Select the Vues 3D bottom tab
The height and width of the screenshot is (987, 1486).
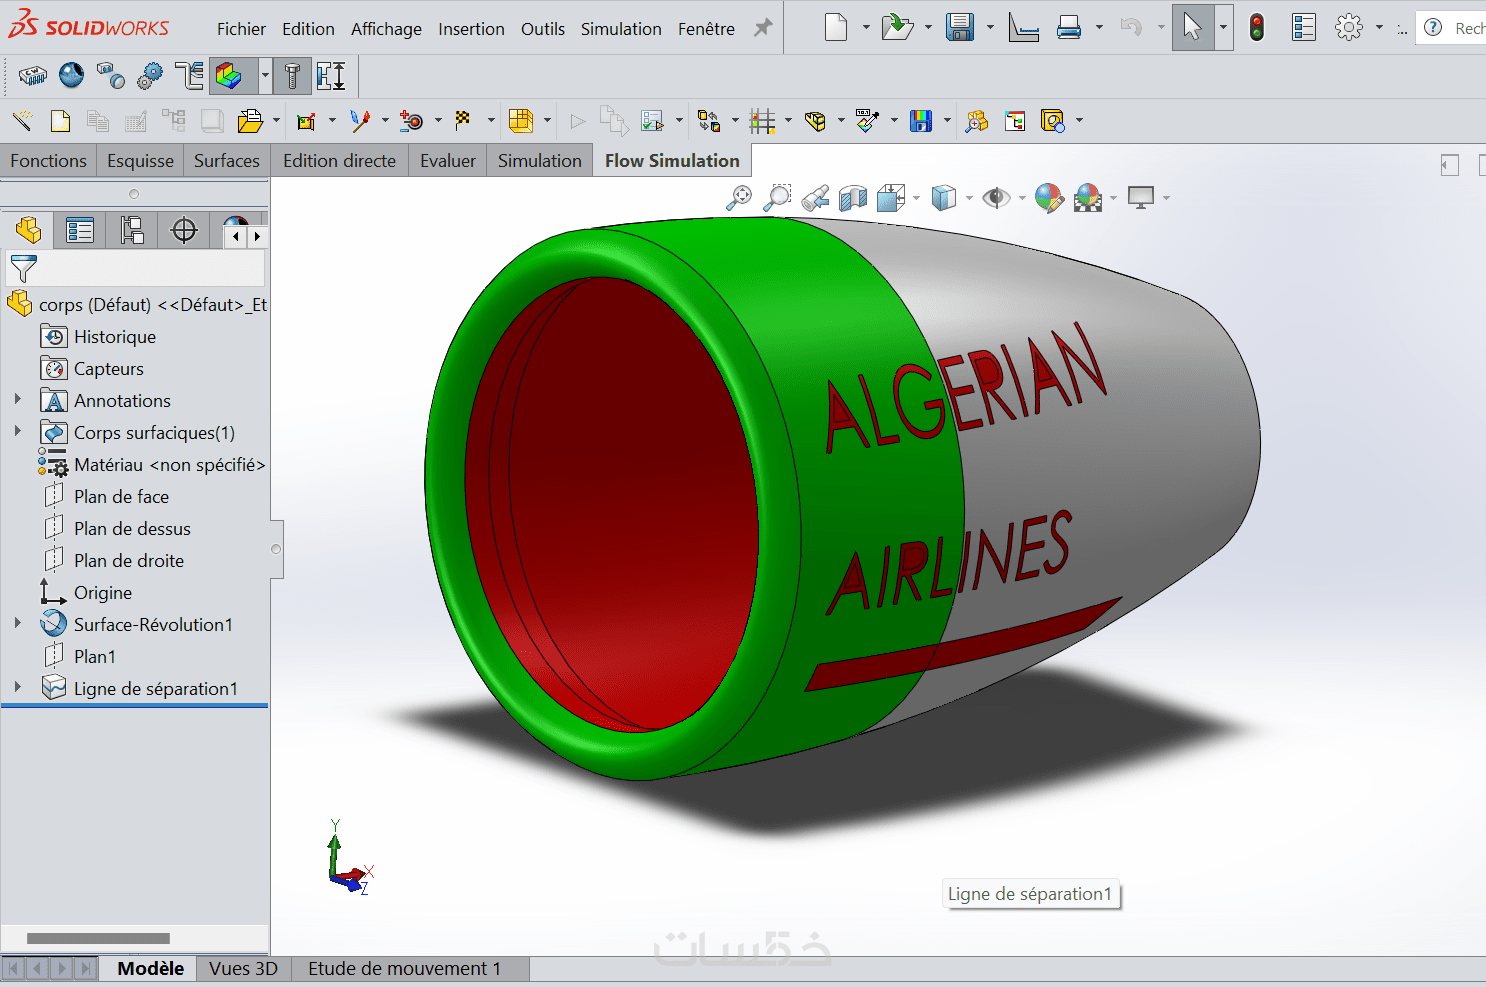(244, 968)
